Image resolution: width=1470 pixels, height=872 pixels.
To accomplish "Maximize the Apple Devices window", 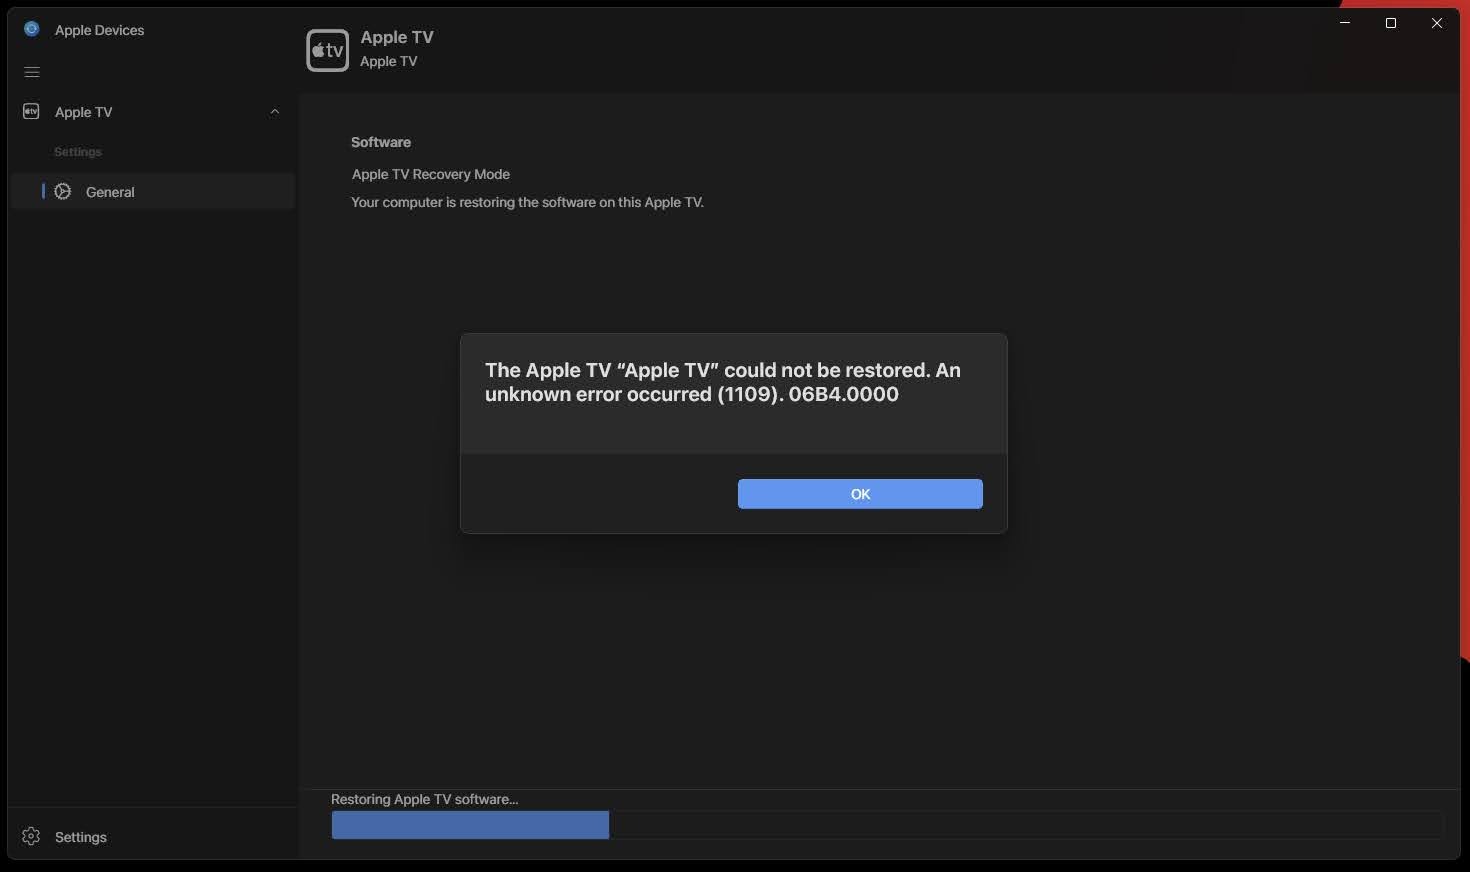I will [x=1391, y=23].
